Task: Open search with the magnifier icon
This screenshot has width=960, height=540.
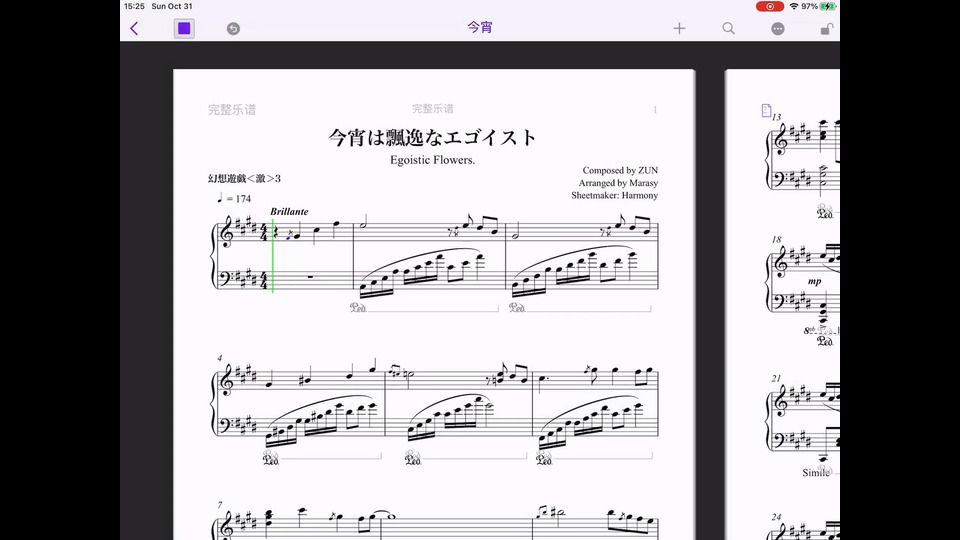Action: click(728, 28)
